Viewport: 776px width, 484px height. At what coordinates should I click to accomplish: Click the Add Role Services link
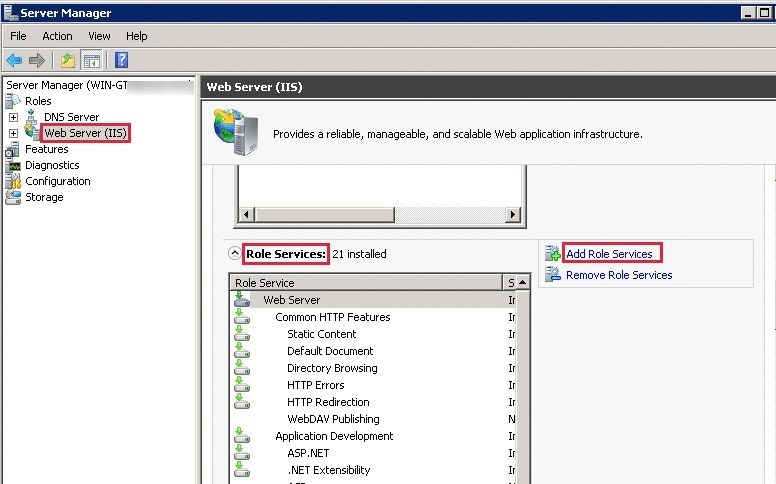(609, 254)
